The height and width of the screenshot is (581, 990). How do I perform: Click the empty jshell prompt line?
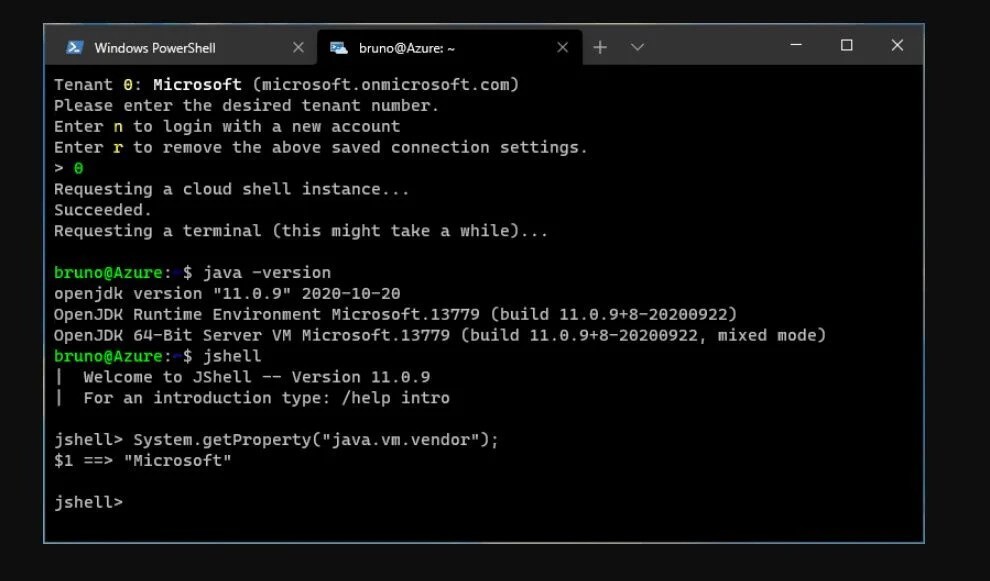pos(90,503)
